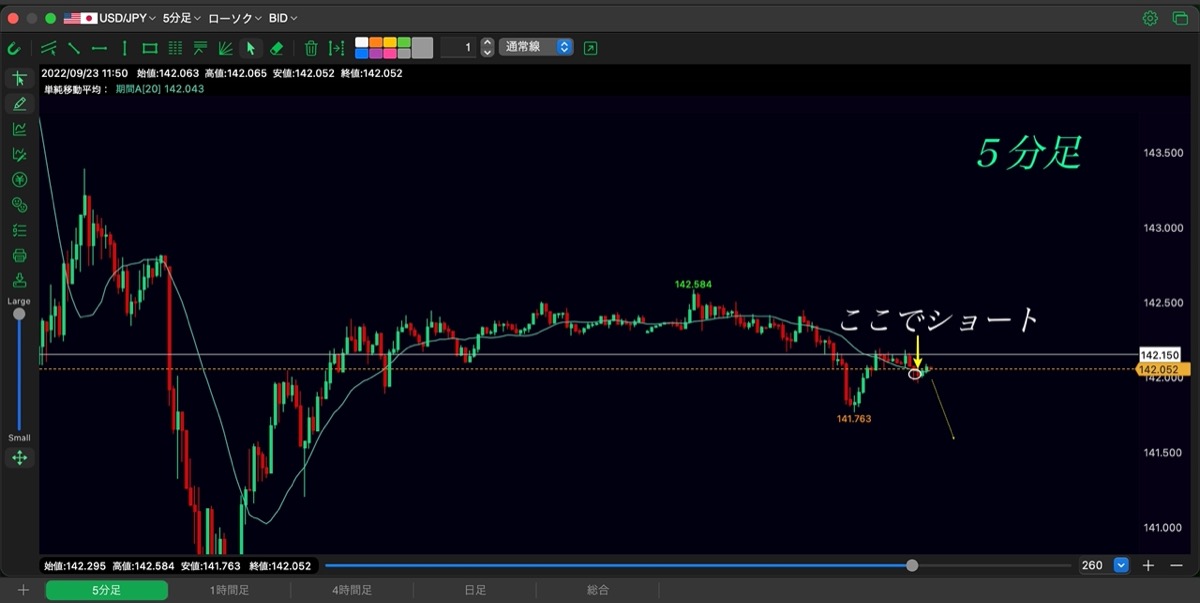Click the download icon in sidebar
Screen dimensions: 1200x603
(x=19, y=280)
